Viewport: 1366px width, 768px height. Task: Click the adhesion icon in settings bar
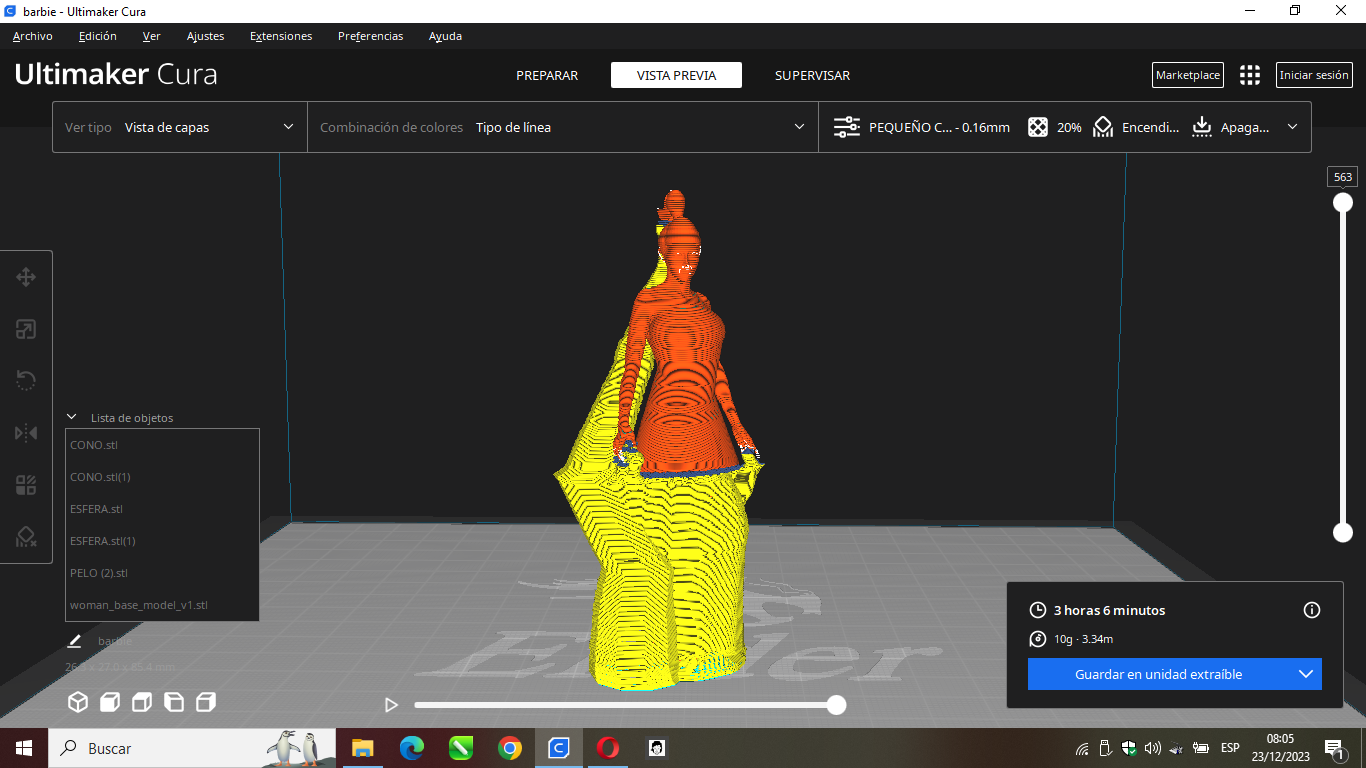click(1202, 127)
